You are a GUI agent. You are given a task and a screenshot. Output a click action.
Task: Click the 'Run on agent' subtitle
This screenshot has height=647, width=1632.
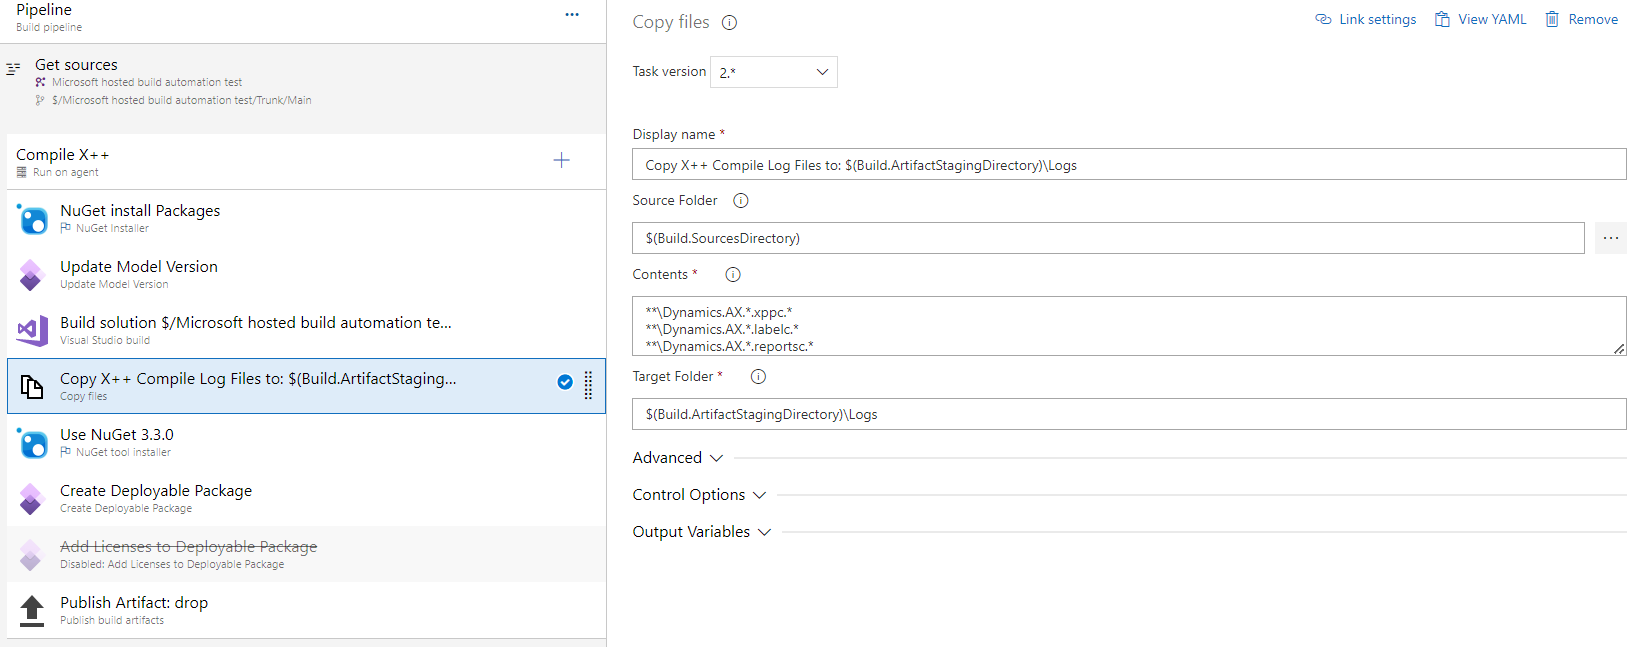pyautogui.click(x=66, y=173)
